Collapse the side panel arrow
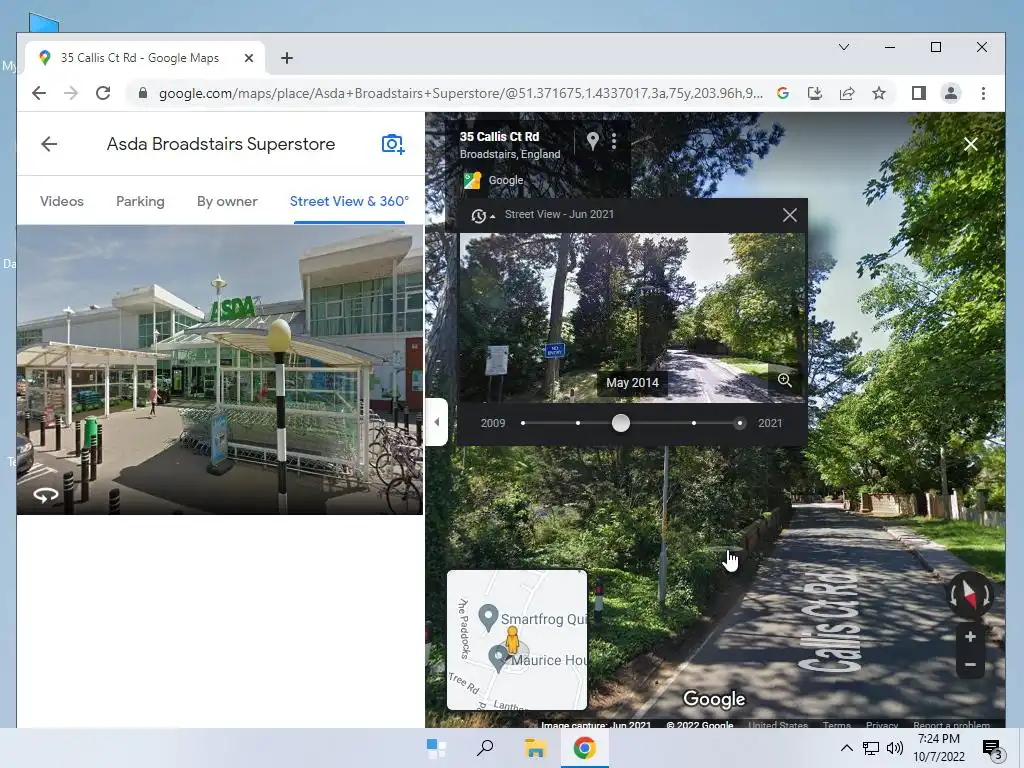Image resolution: width=1024 pixels, height=768 pixels. 436,422
